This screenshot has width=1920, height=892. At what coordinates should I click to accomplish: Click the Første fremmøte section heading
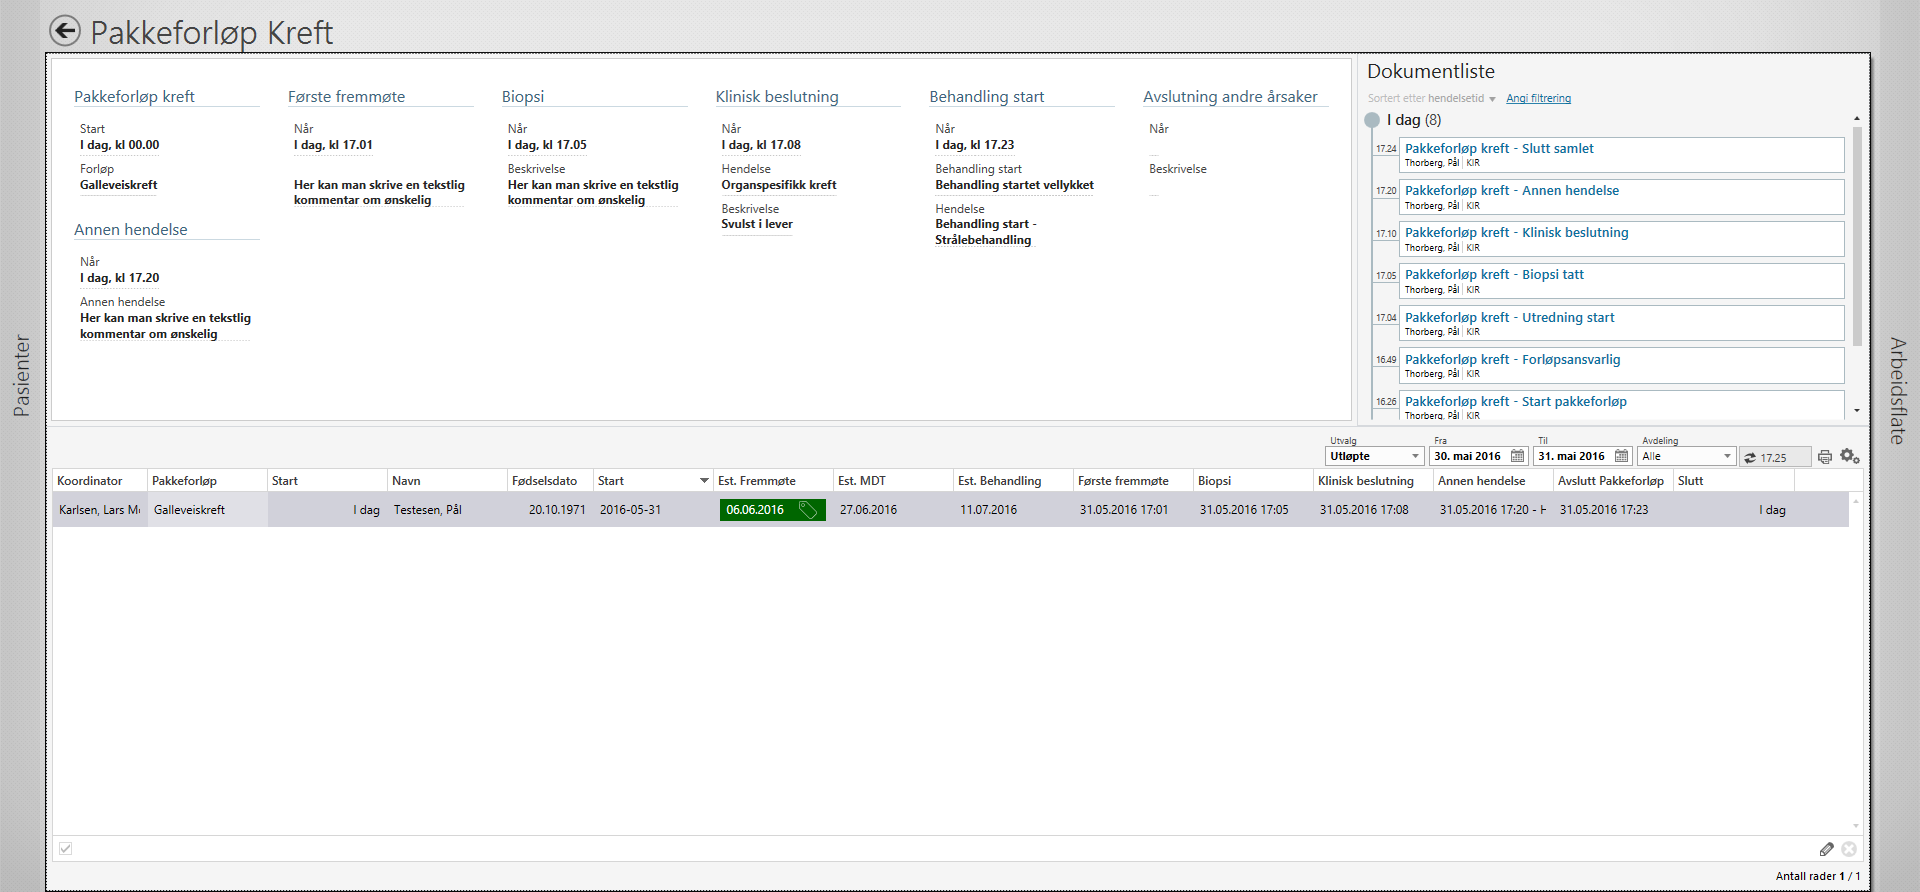click(x=346, y=97)
